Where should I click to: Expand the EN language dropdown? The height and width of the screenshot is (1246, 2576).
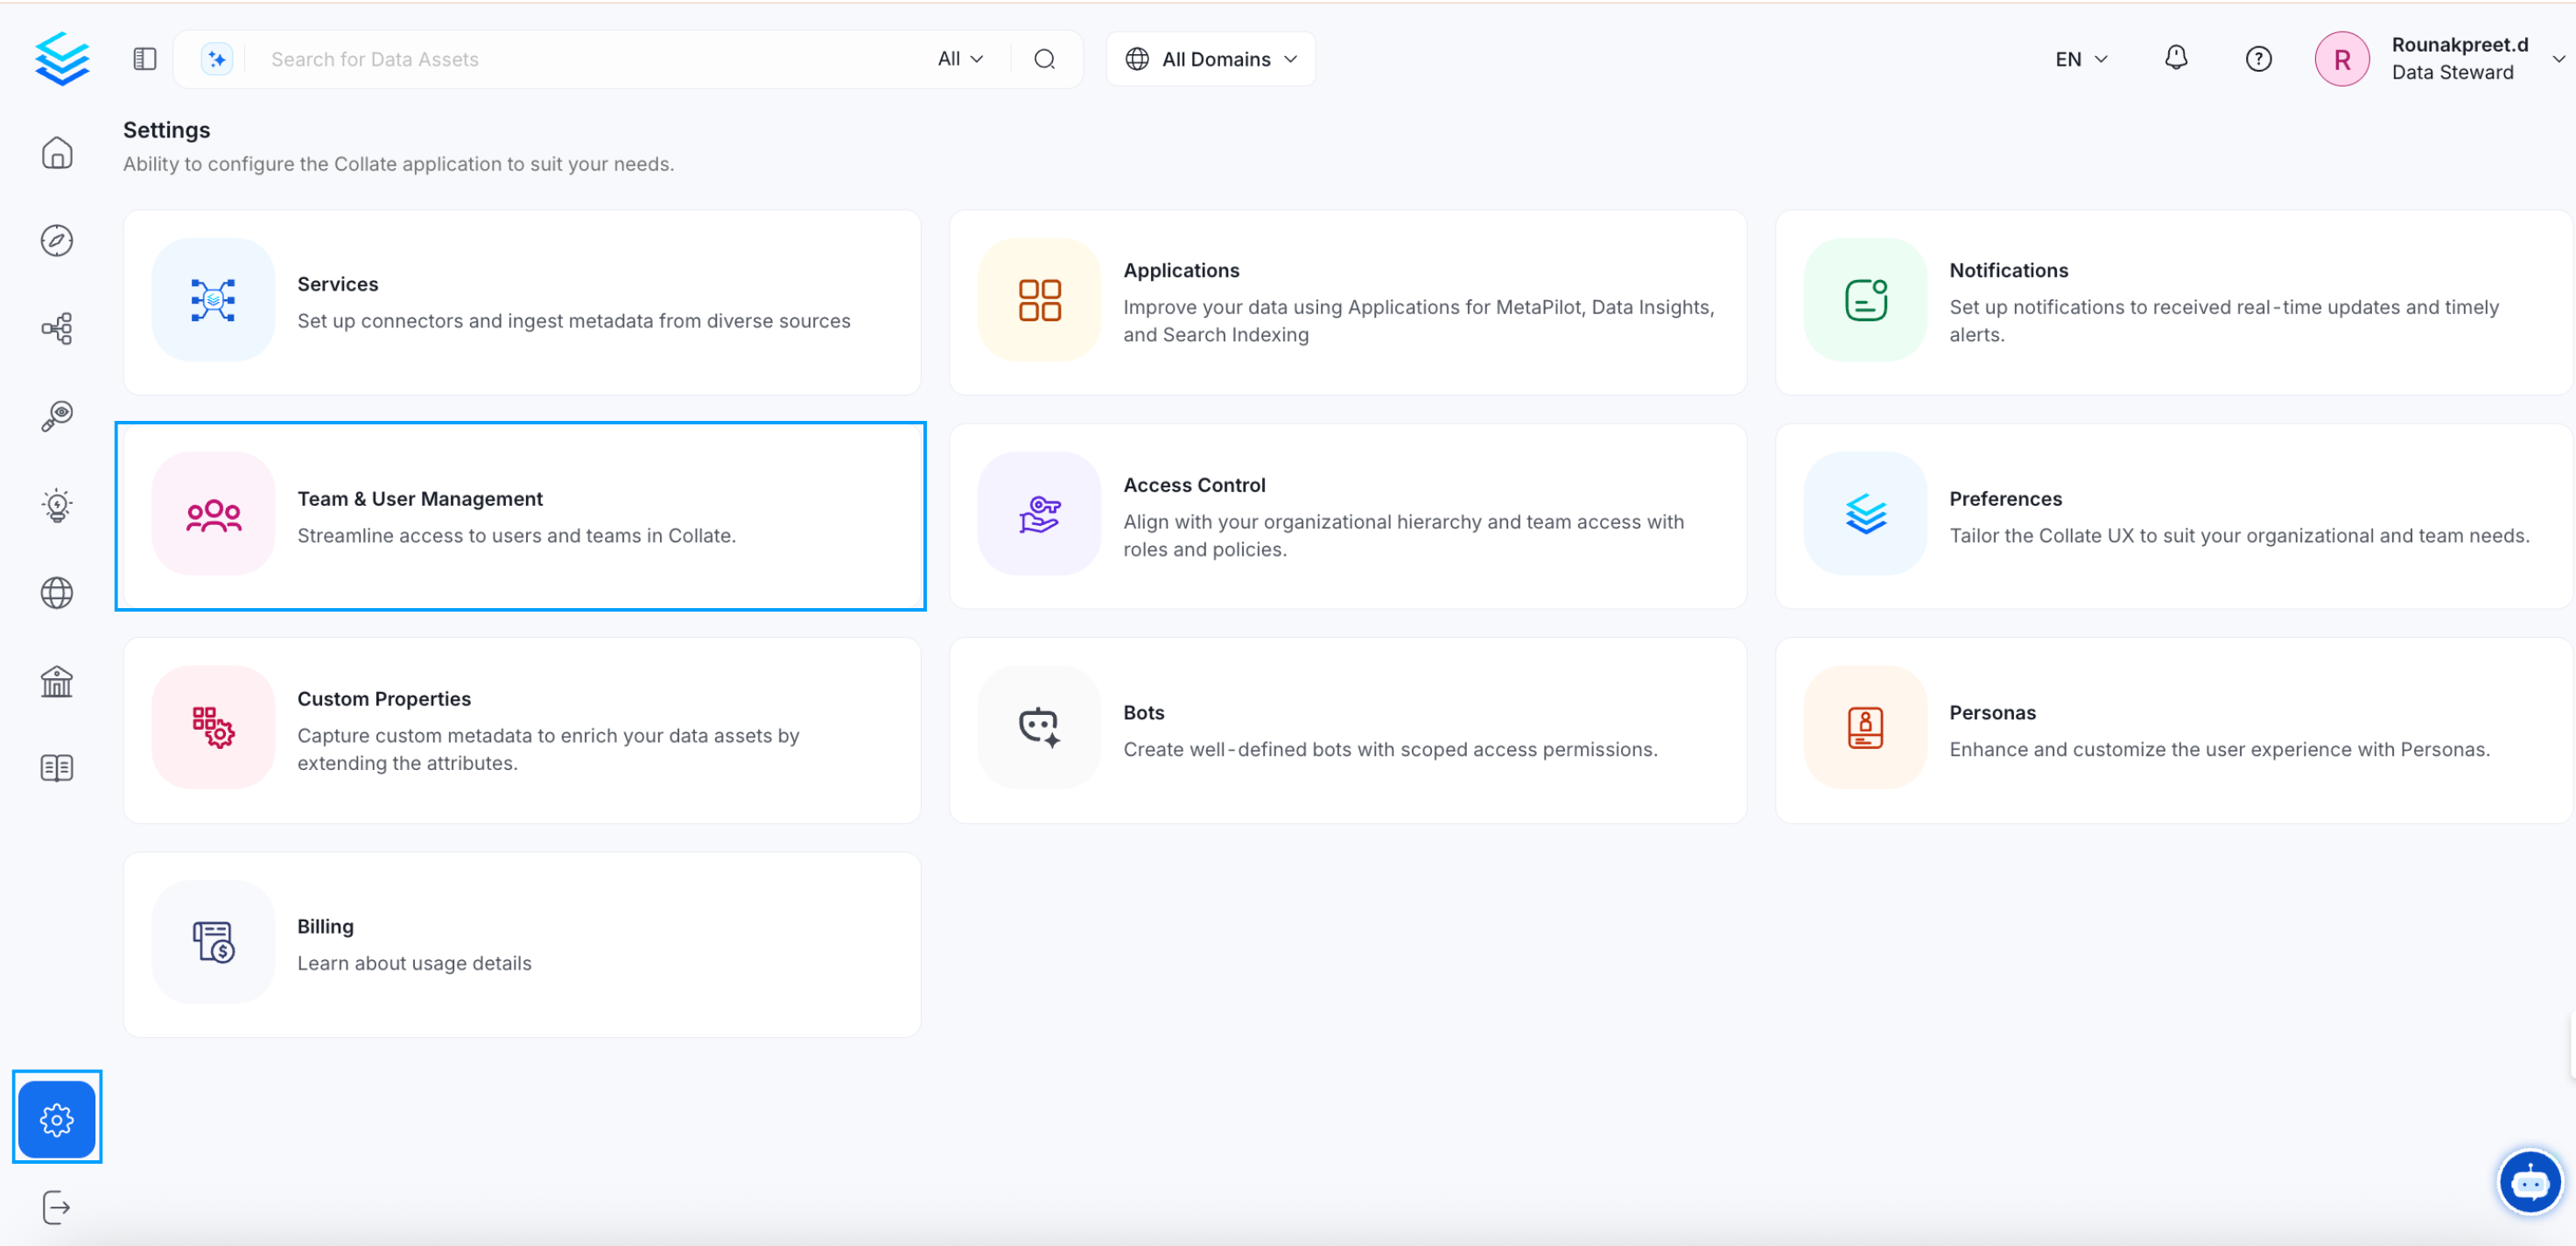[2080, 58]
